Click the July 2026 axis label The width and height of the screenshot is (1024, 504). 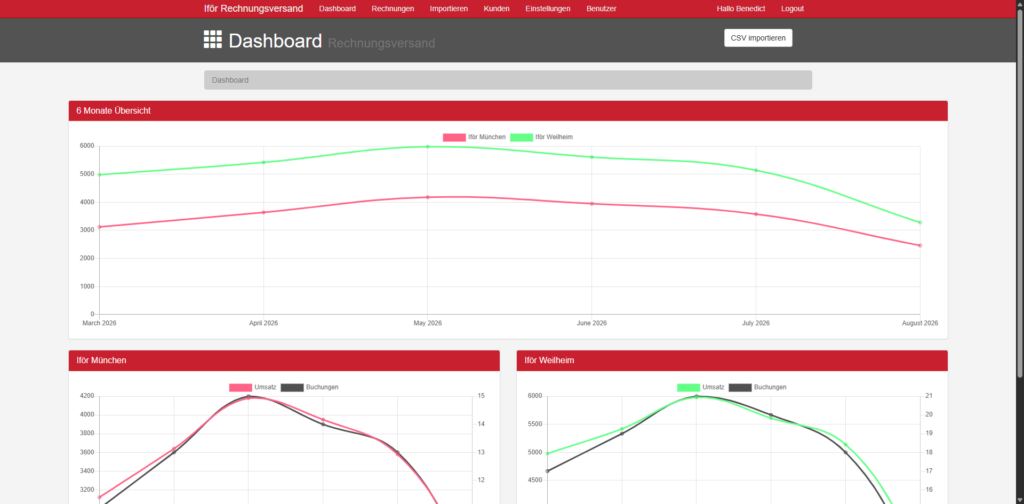tap(756, 323)
